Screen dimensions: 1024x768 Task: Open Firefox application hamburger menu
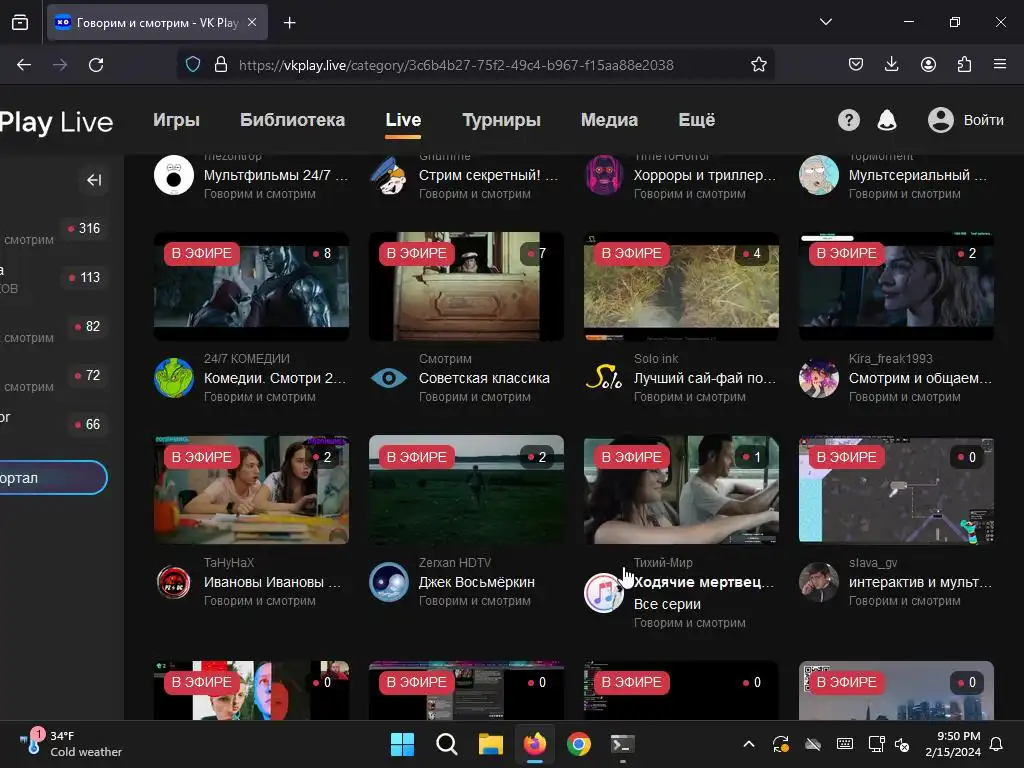[1000, 64]
